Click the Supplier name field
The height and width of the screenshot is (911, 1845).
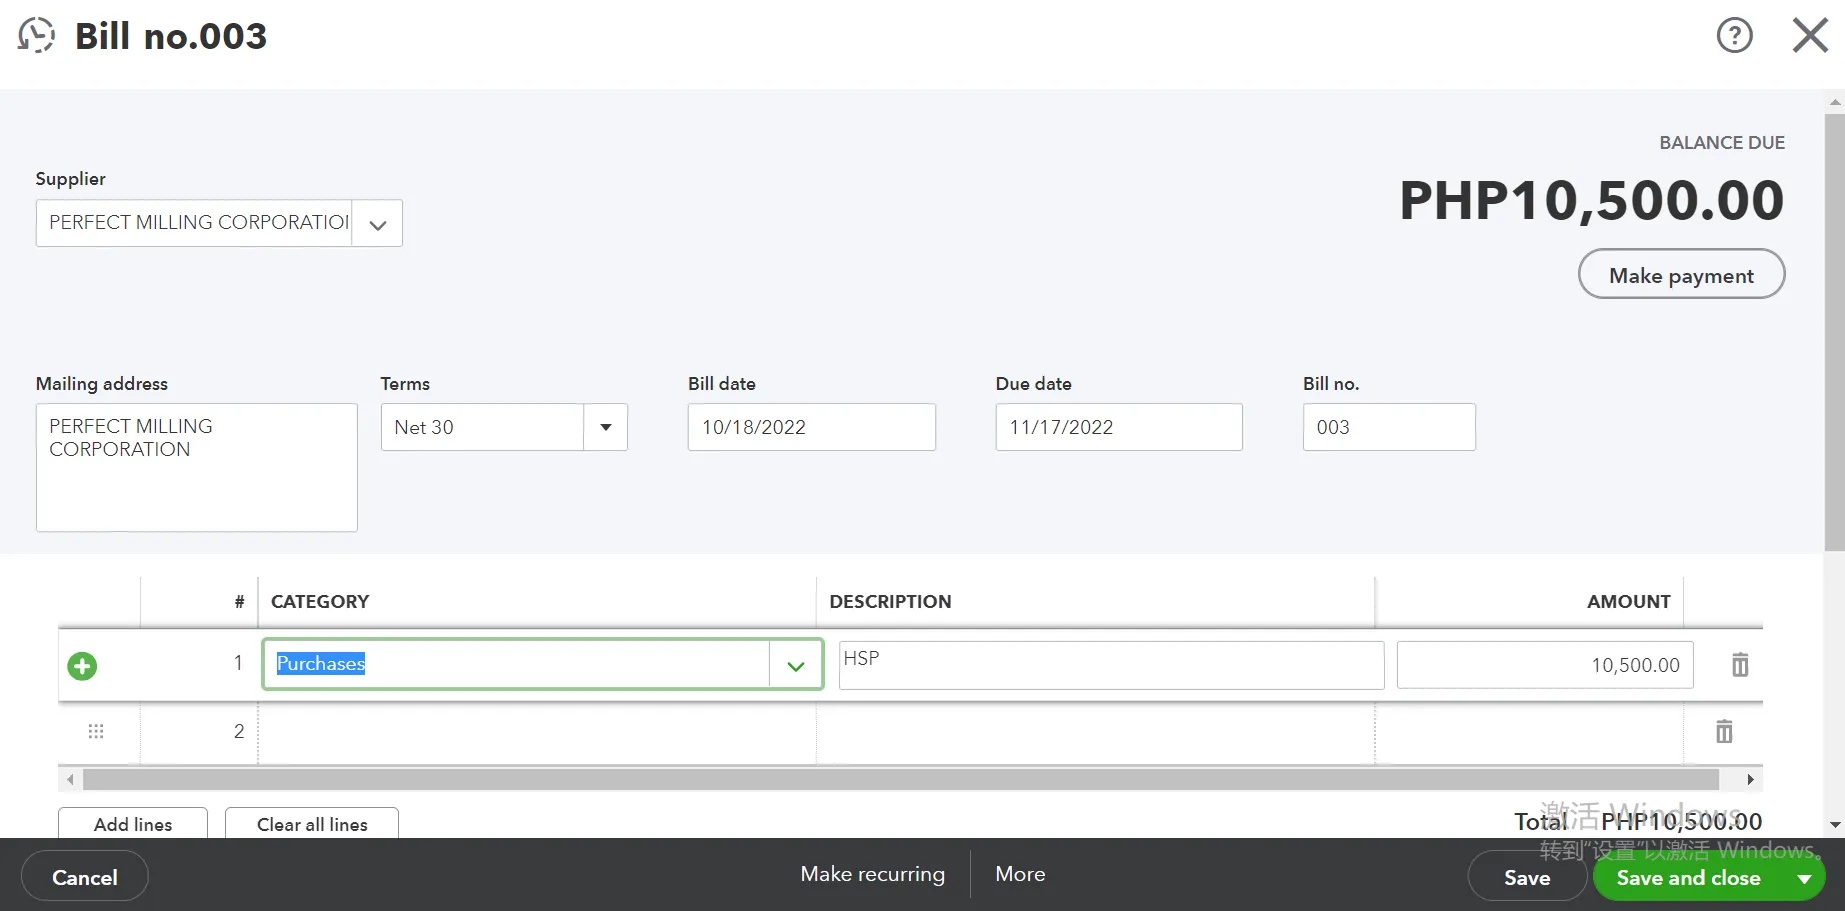click(x=195, y=223)
